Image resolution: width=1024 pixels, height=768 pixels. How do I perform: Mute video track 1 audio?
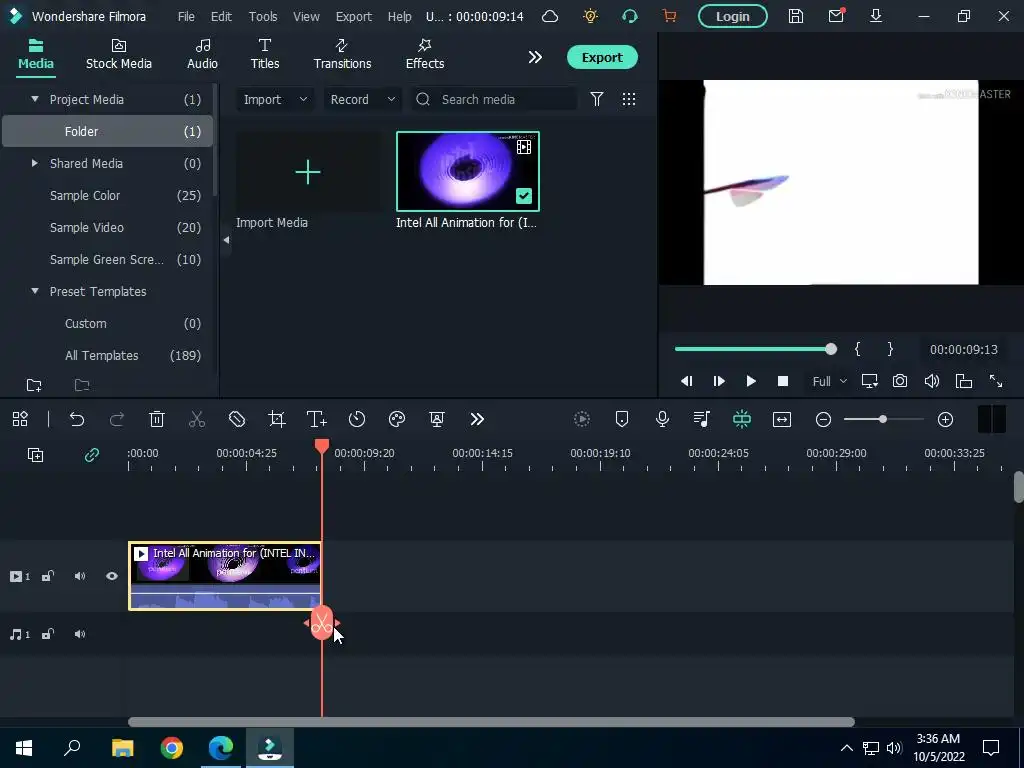click(x=80, y=576)
